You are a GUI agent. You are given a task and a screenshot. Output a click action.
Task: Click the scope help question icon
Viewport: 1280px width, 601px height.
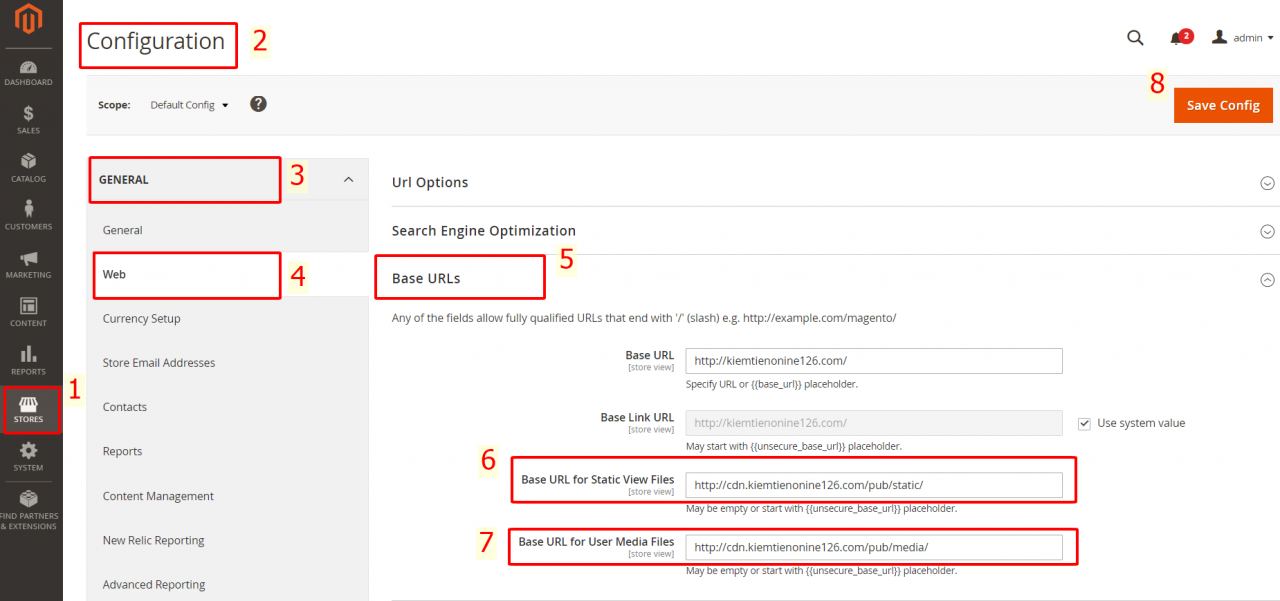point(258,104)
